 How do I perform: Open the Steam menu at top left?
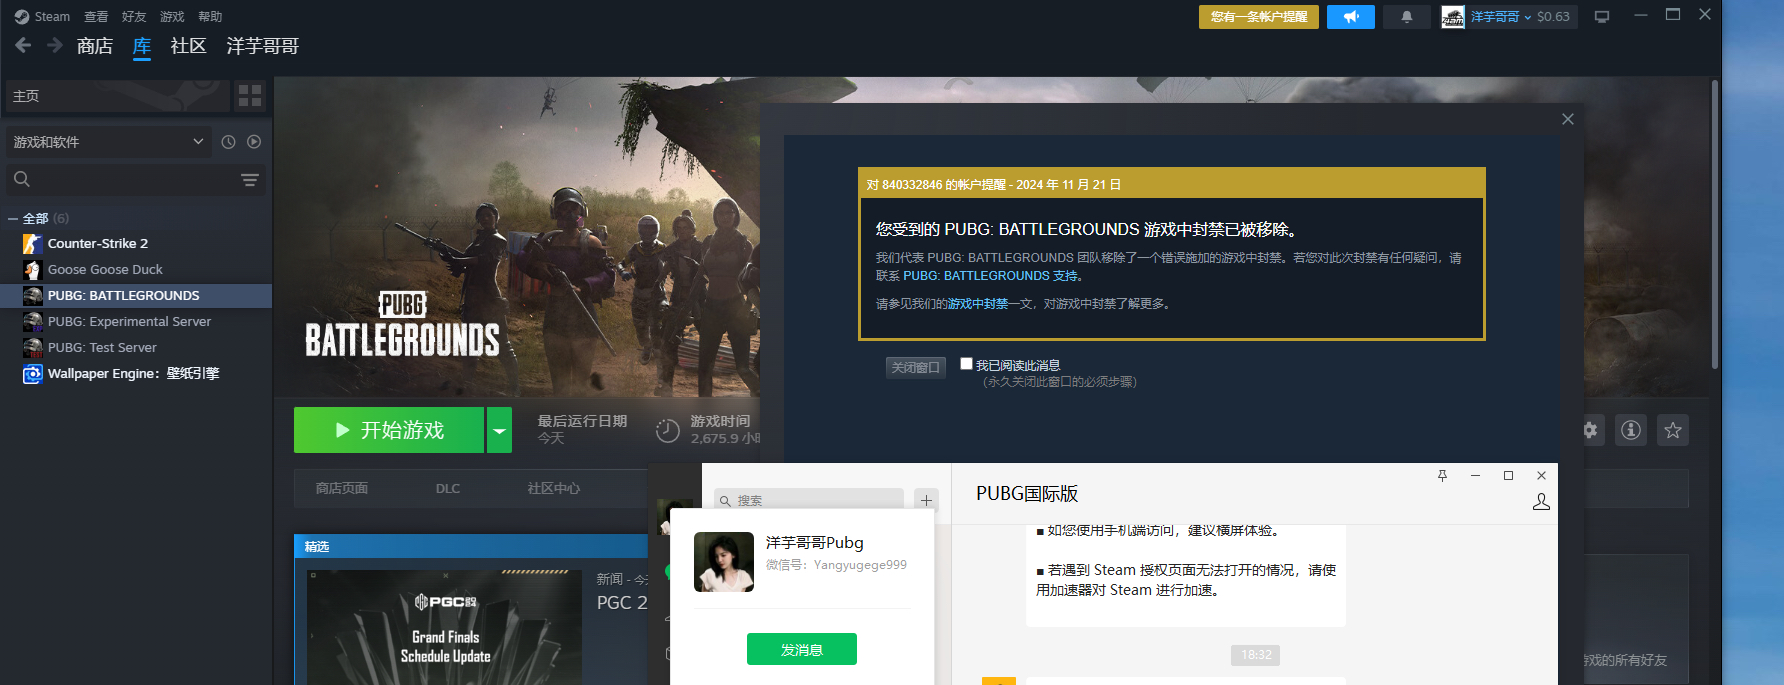pyautogui.click(x=43, y=16)
